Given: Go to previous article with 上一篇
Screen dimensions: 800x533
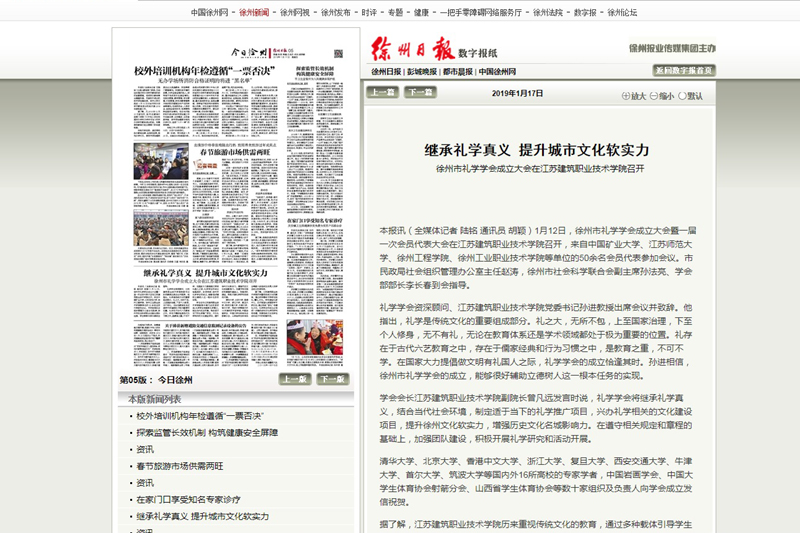Looking at the screenshot, I should tap(382, 92).
